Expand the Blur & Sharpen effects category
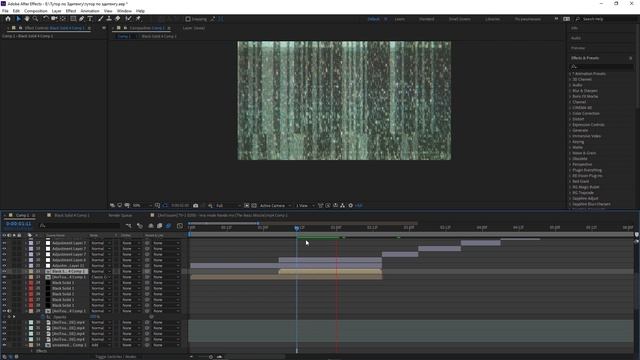 click(584, 91)
